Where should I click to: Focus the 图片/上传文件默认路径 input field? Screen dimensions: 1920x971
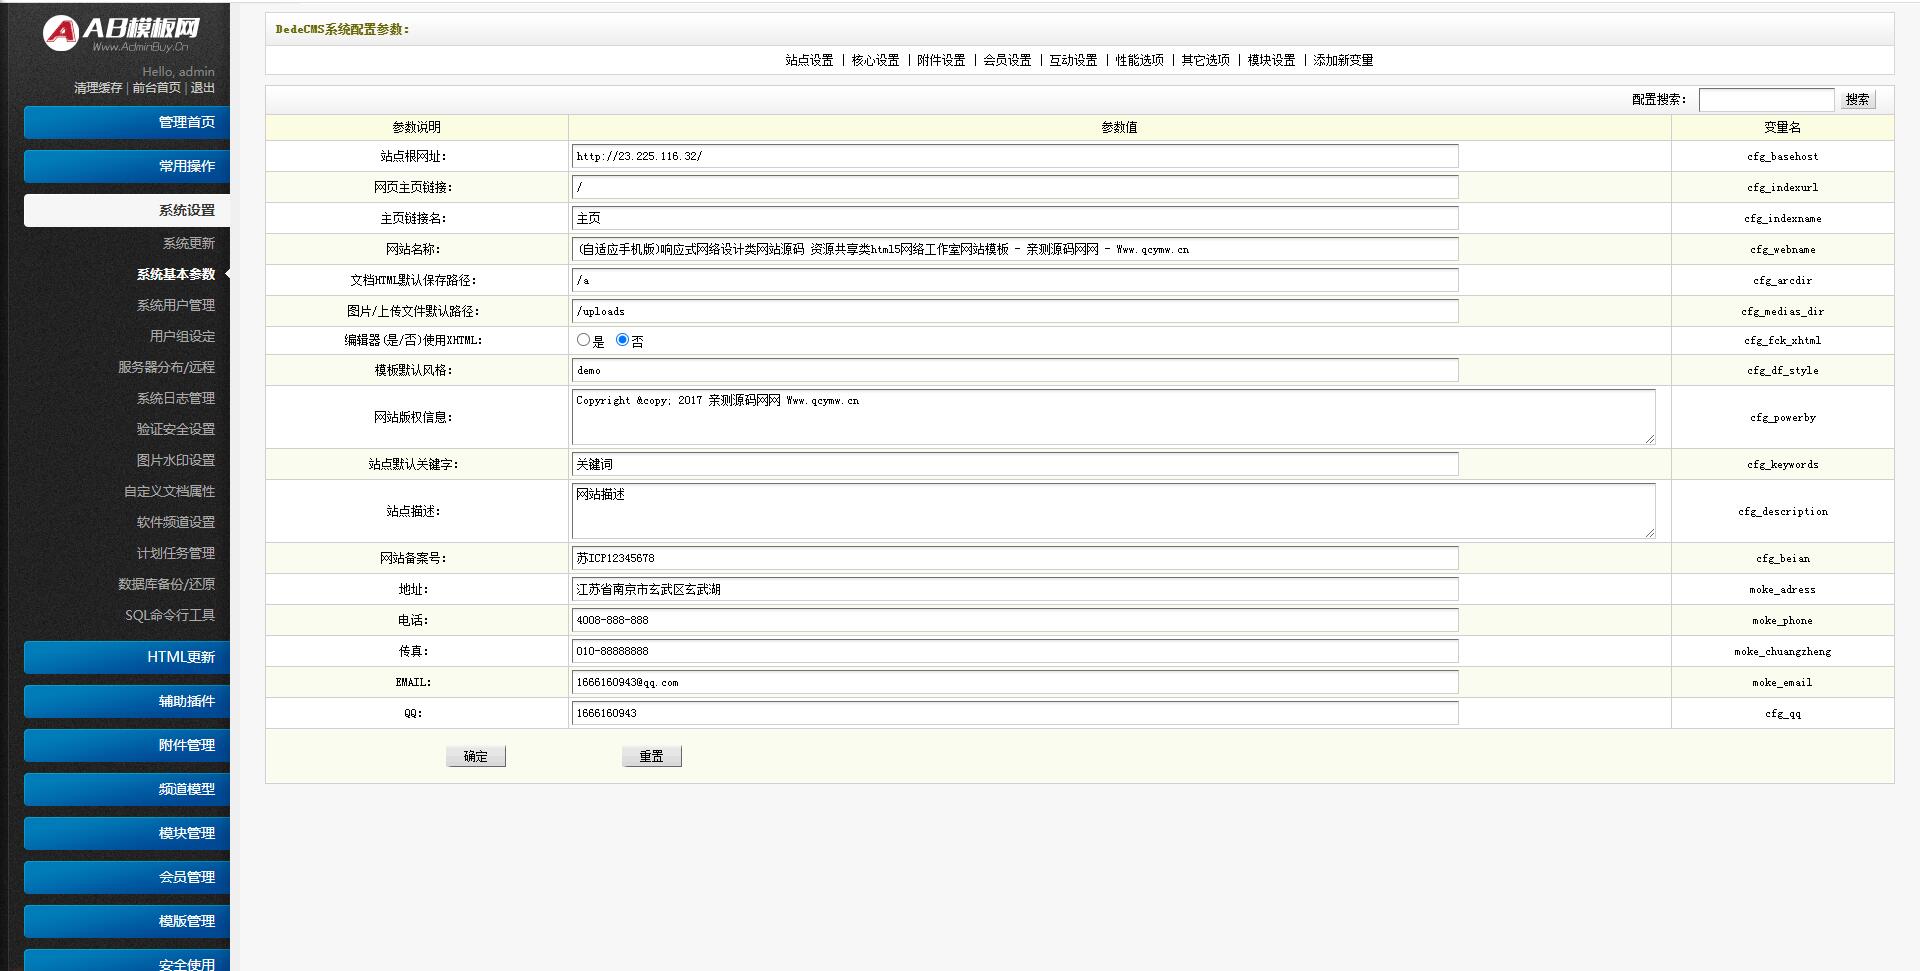pyautogui.click(x=1015, y=311)
